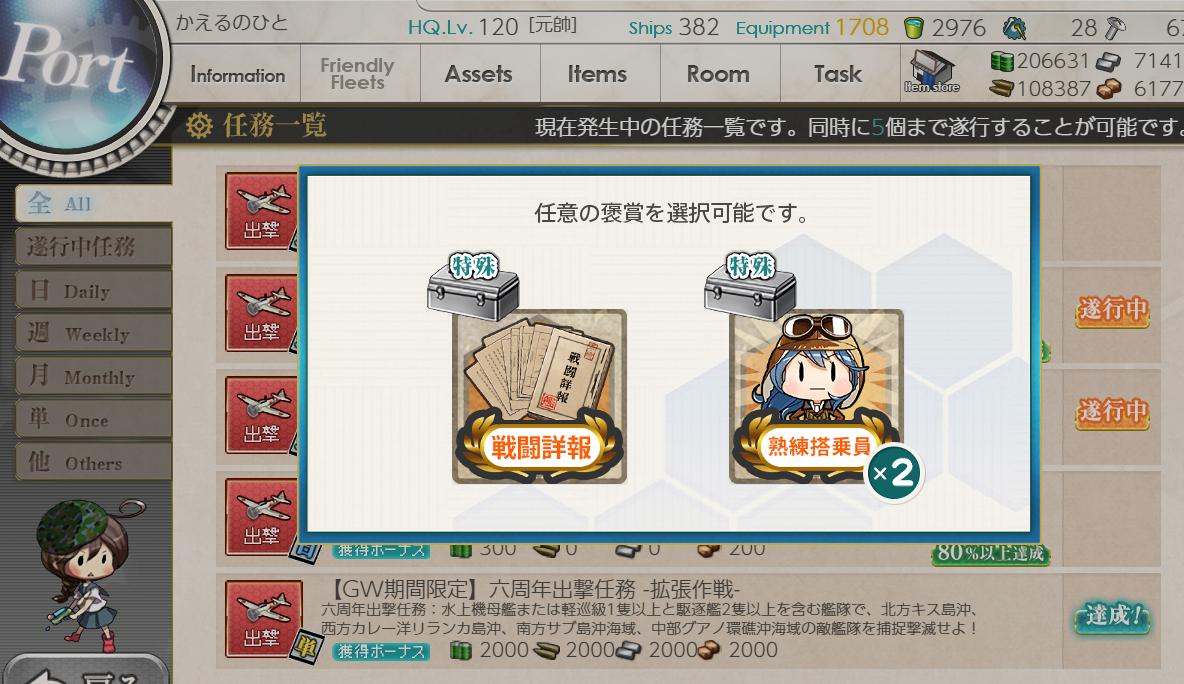Switch to the Daily quest filter
Image resolution: width=1184 pixels, height=684 pixels.
click(x=94, y=291)
